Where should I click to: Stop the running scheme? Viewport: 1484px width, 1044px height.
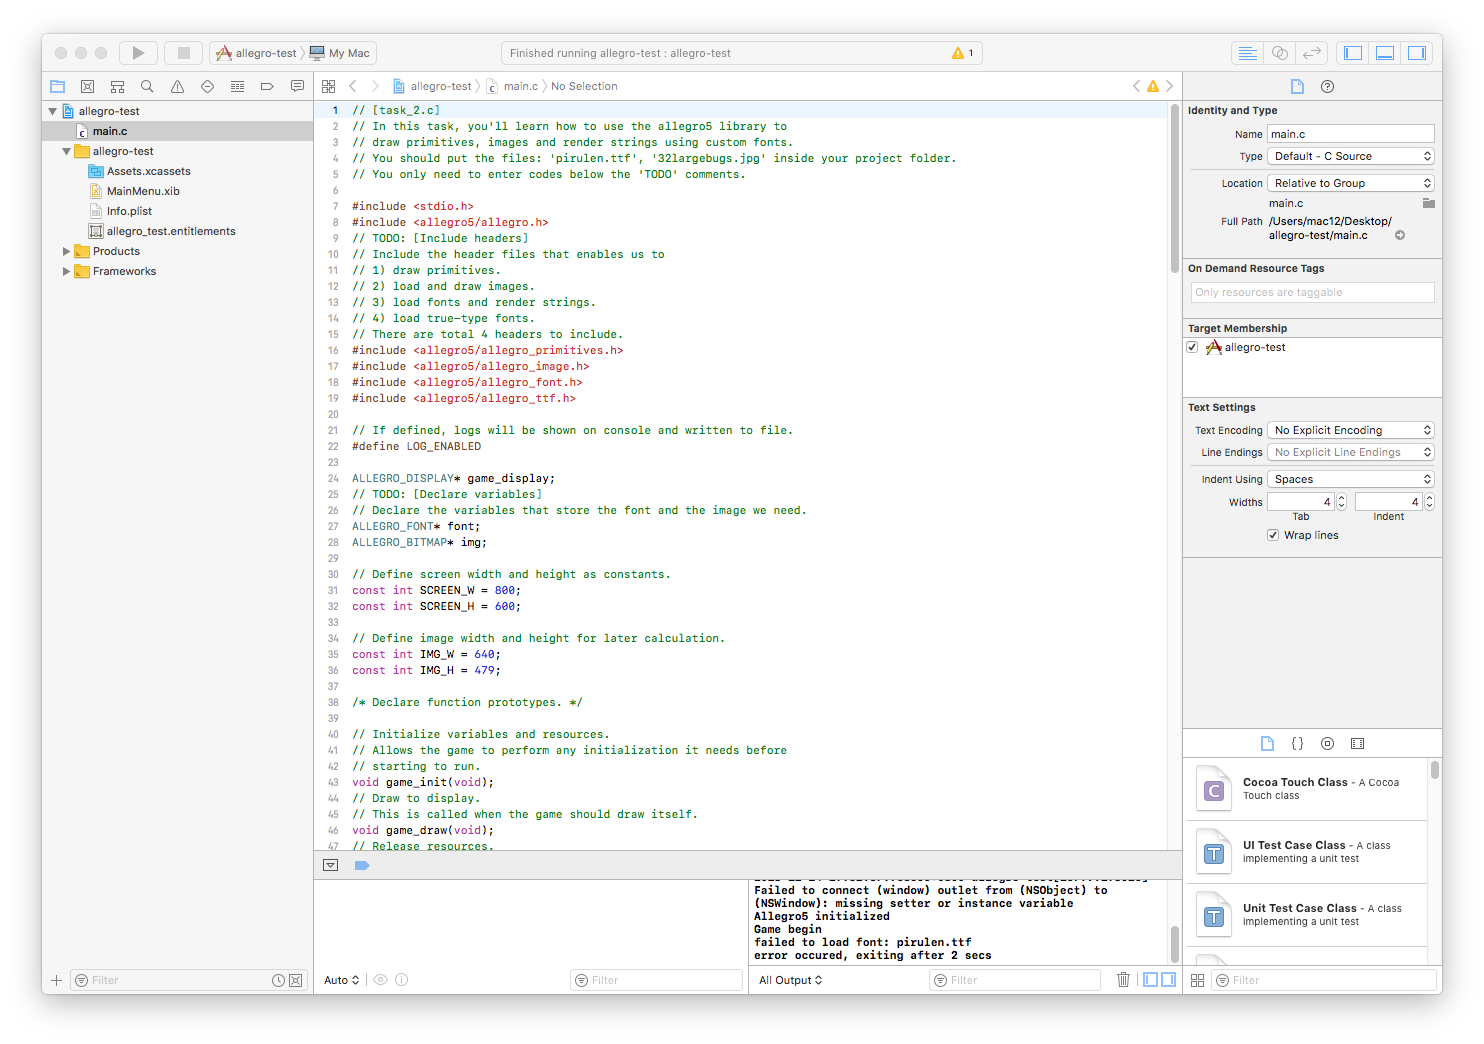(184, 53)
